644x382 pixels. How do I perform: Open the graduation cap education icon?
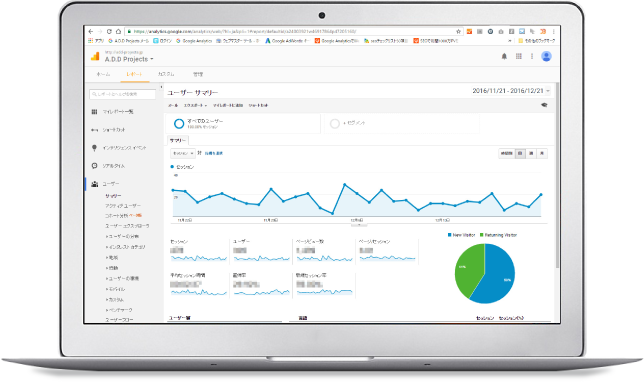click(x=544, y=105)
